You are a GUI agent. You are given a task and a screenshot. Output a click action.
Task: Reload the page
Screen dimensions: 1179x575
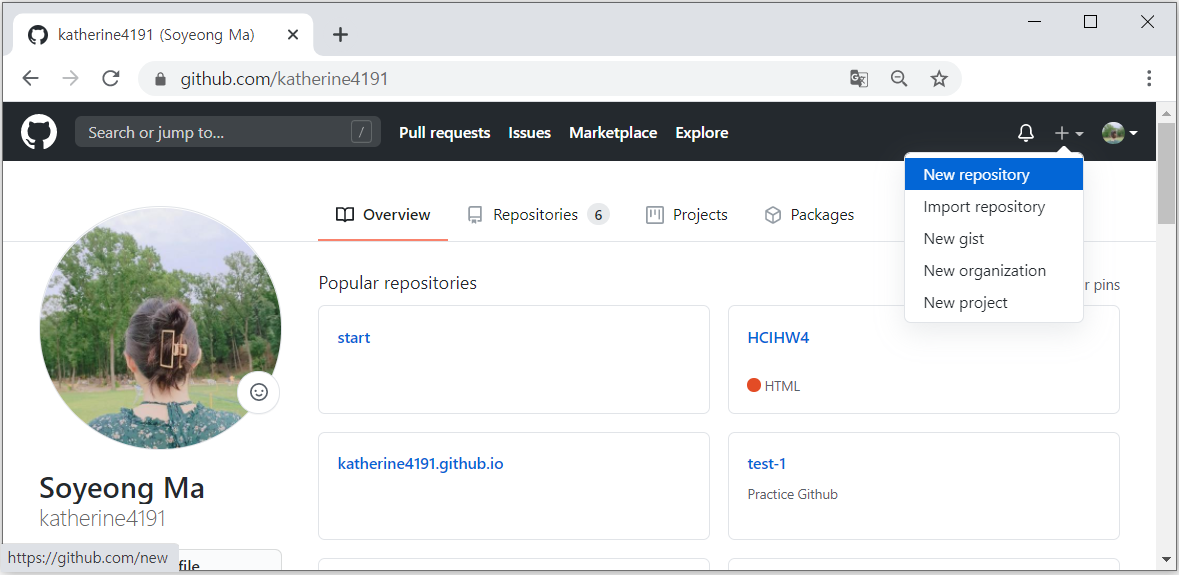click(111, 78)
